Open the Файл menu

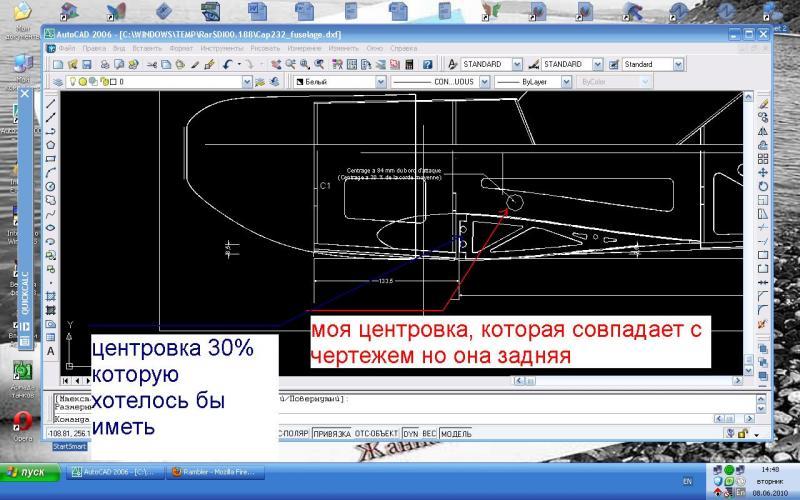click(68, 48)
